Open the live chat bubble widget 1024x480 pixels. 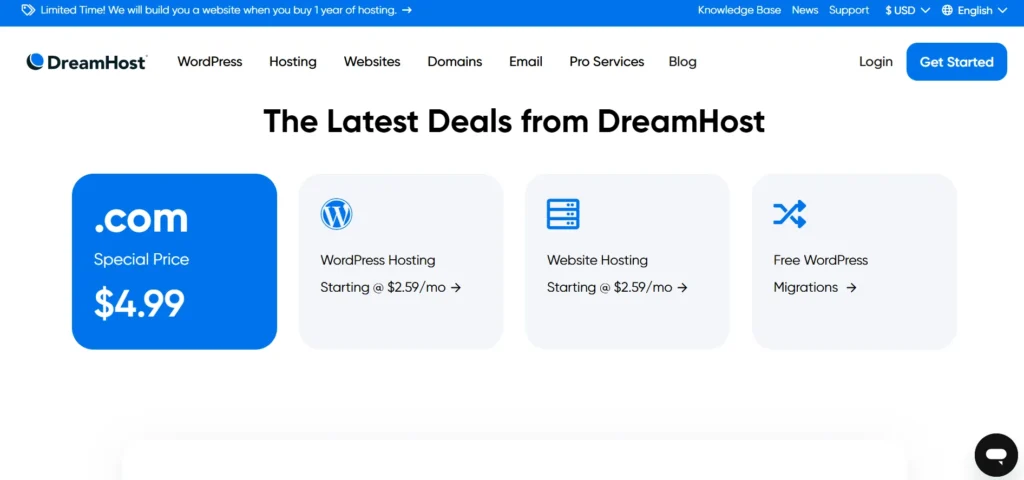(x=995, y=455)
